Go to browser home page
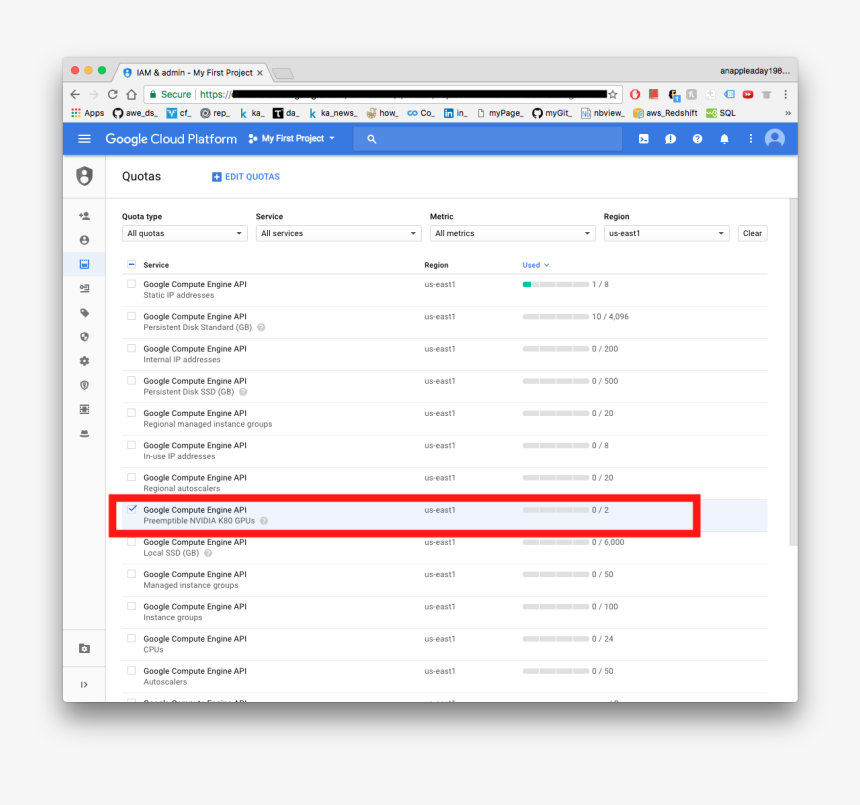 [x=131, y=94]
